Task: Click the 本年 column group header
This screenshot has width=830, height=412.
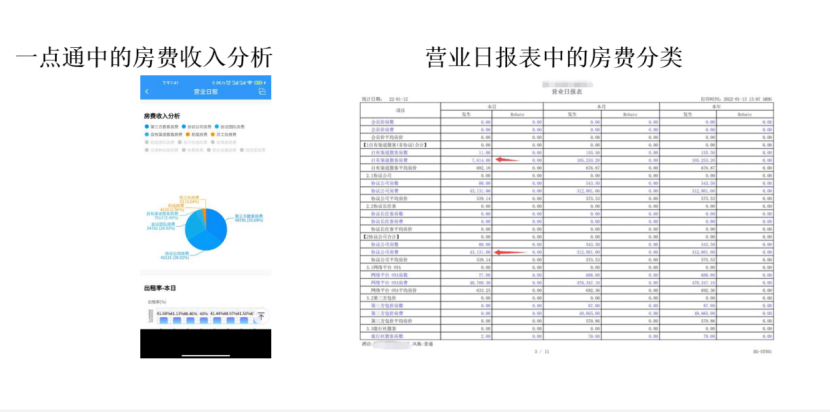Action: pos(716,106)
